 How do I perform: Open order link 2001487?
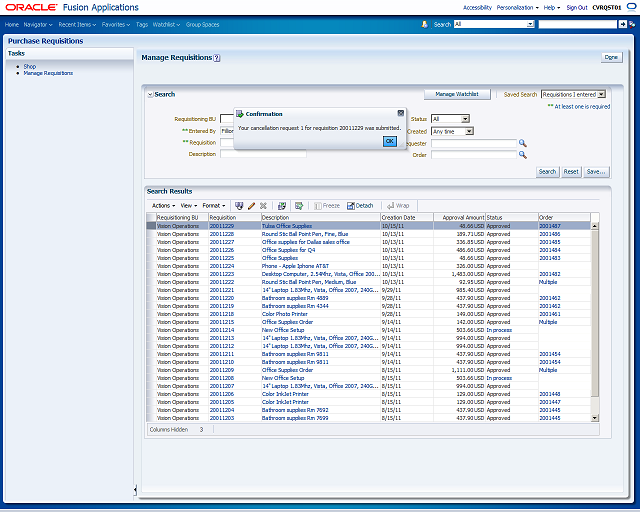(550, 226)
